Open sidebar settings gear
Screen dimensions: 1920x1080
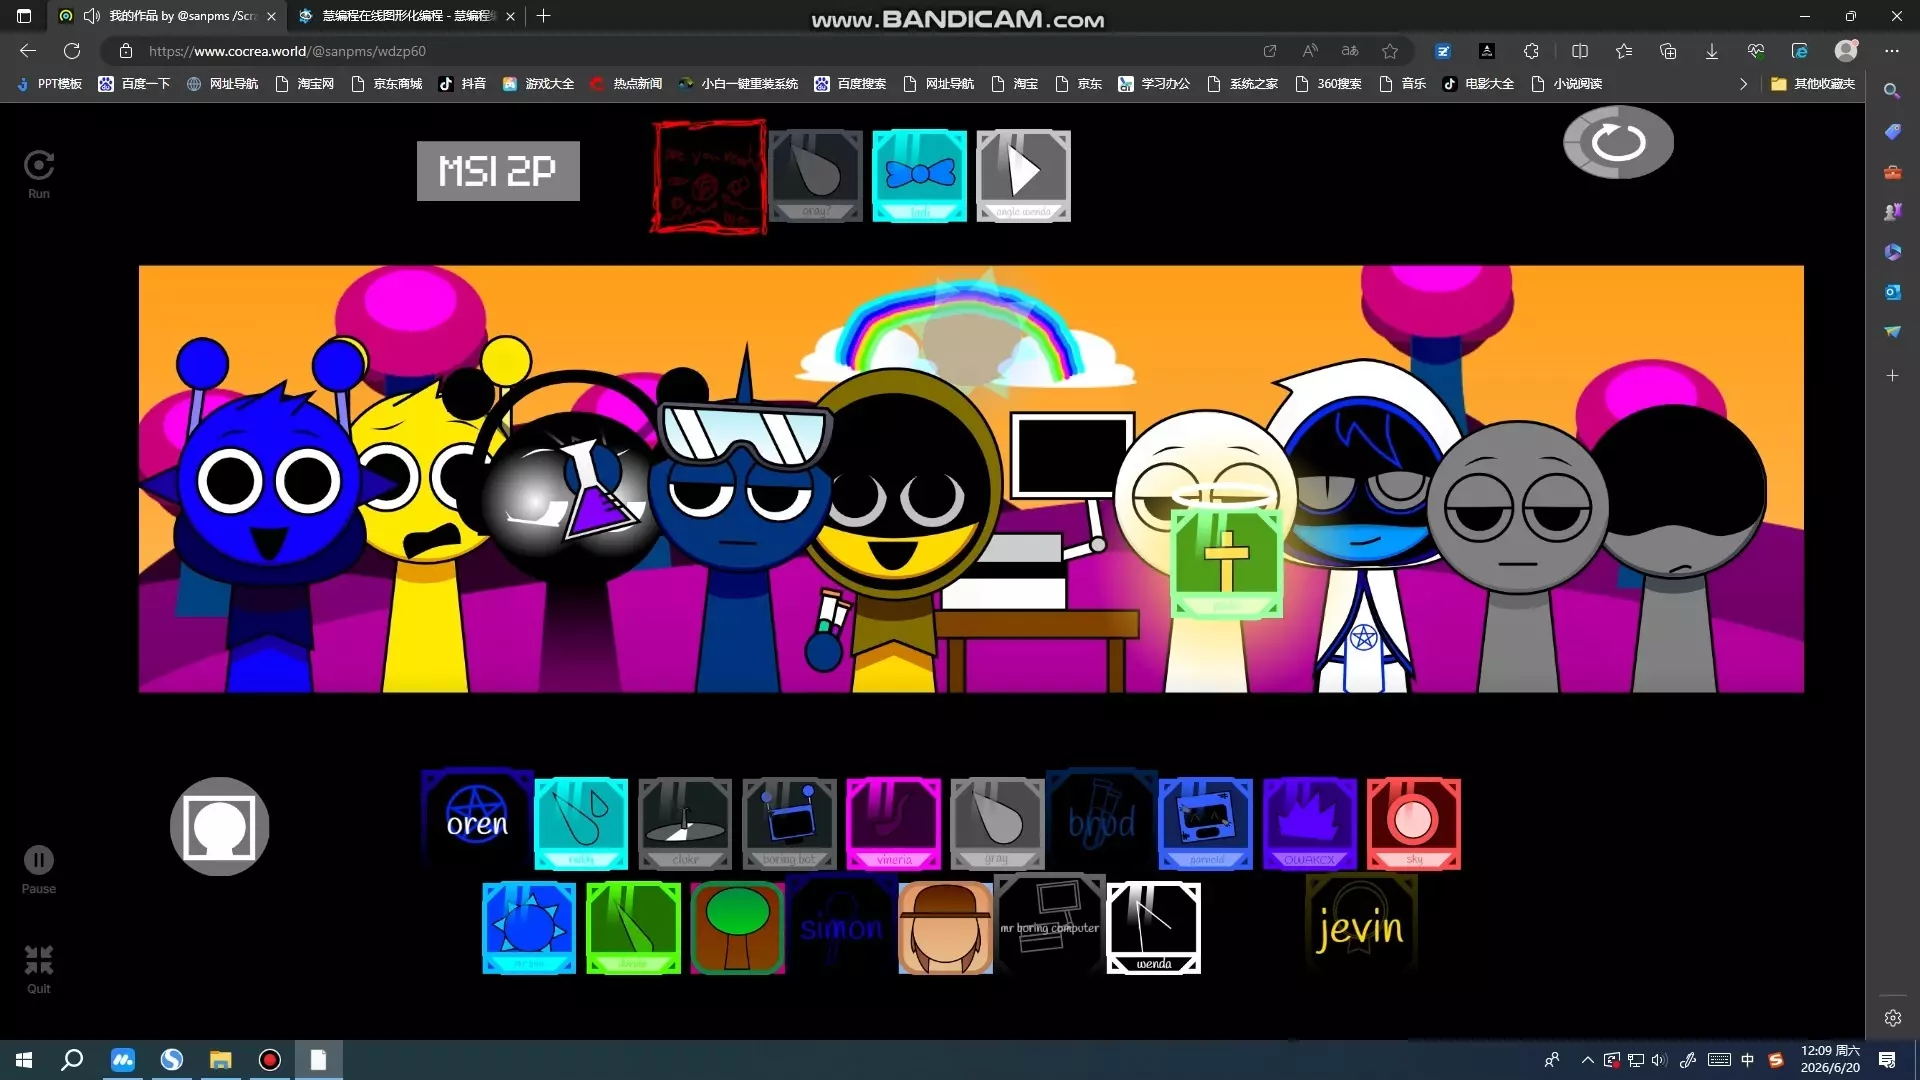pyautogui.click(x=1892, y=1018)
